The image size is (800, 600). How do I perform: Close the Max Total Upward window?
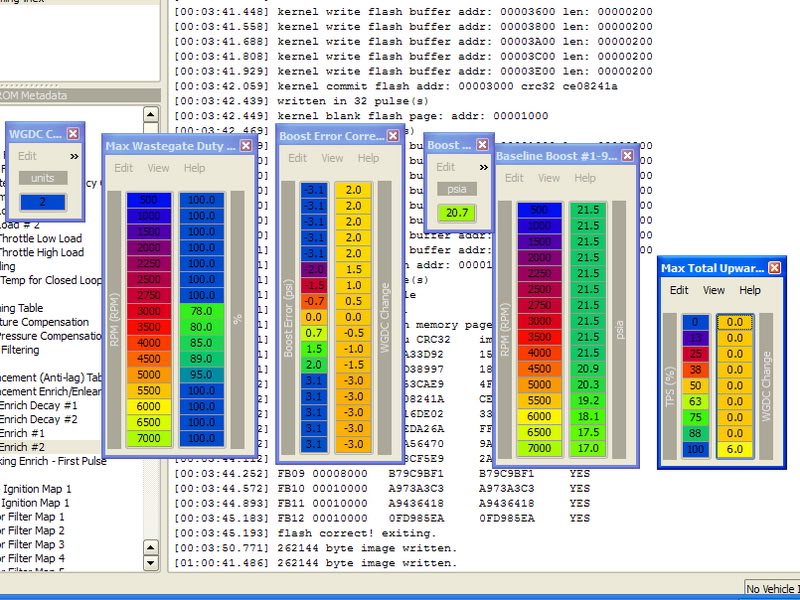tap(774, 268)
